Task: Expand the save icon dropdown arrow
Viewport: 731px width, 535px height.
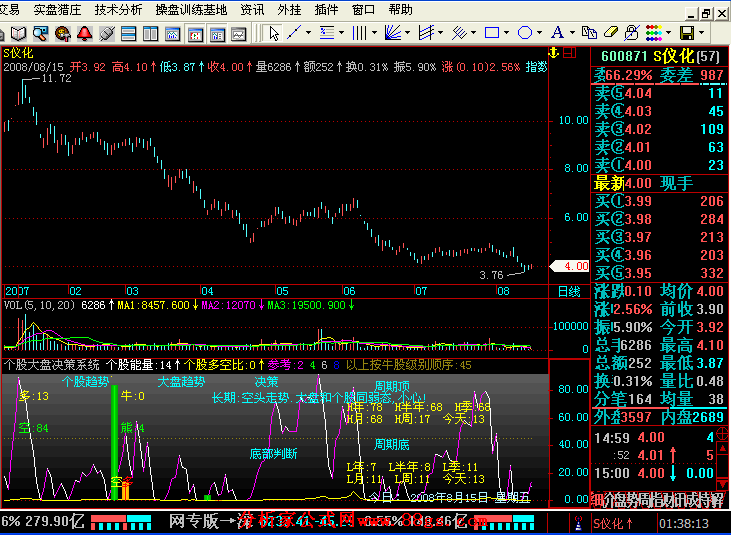Action: click(701, 33)
